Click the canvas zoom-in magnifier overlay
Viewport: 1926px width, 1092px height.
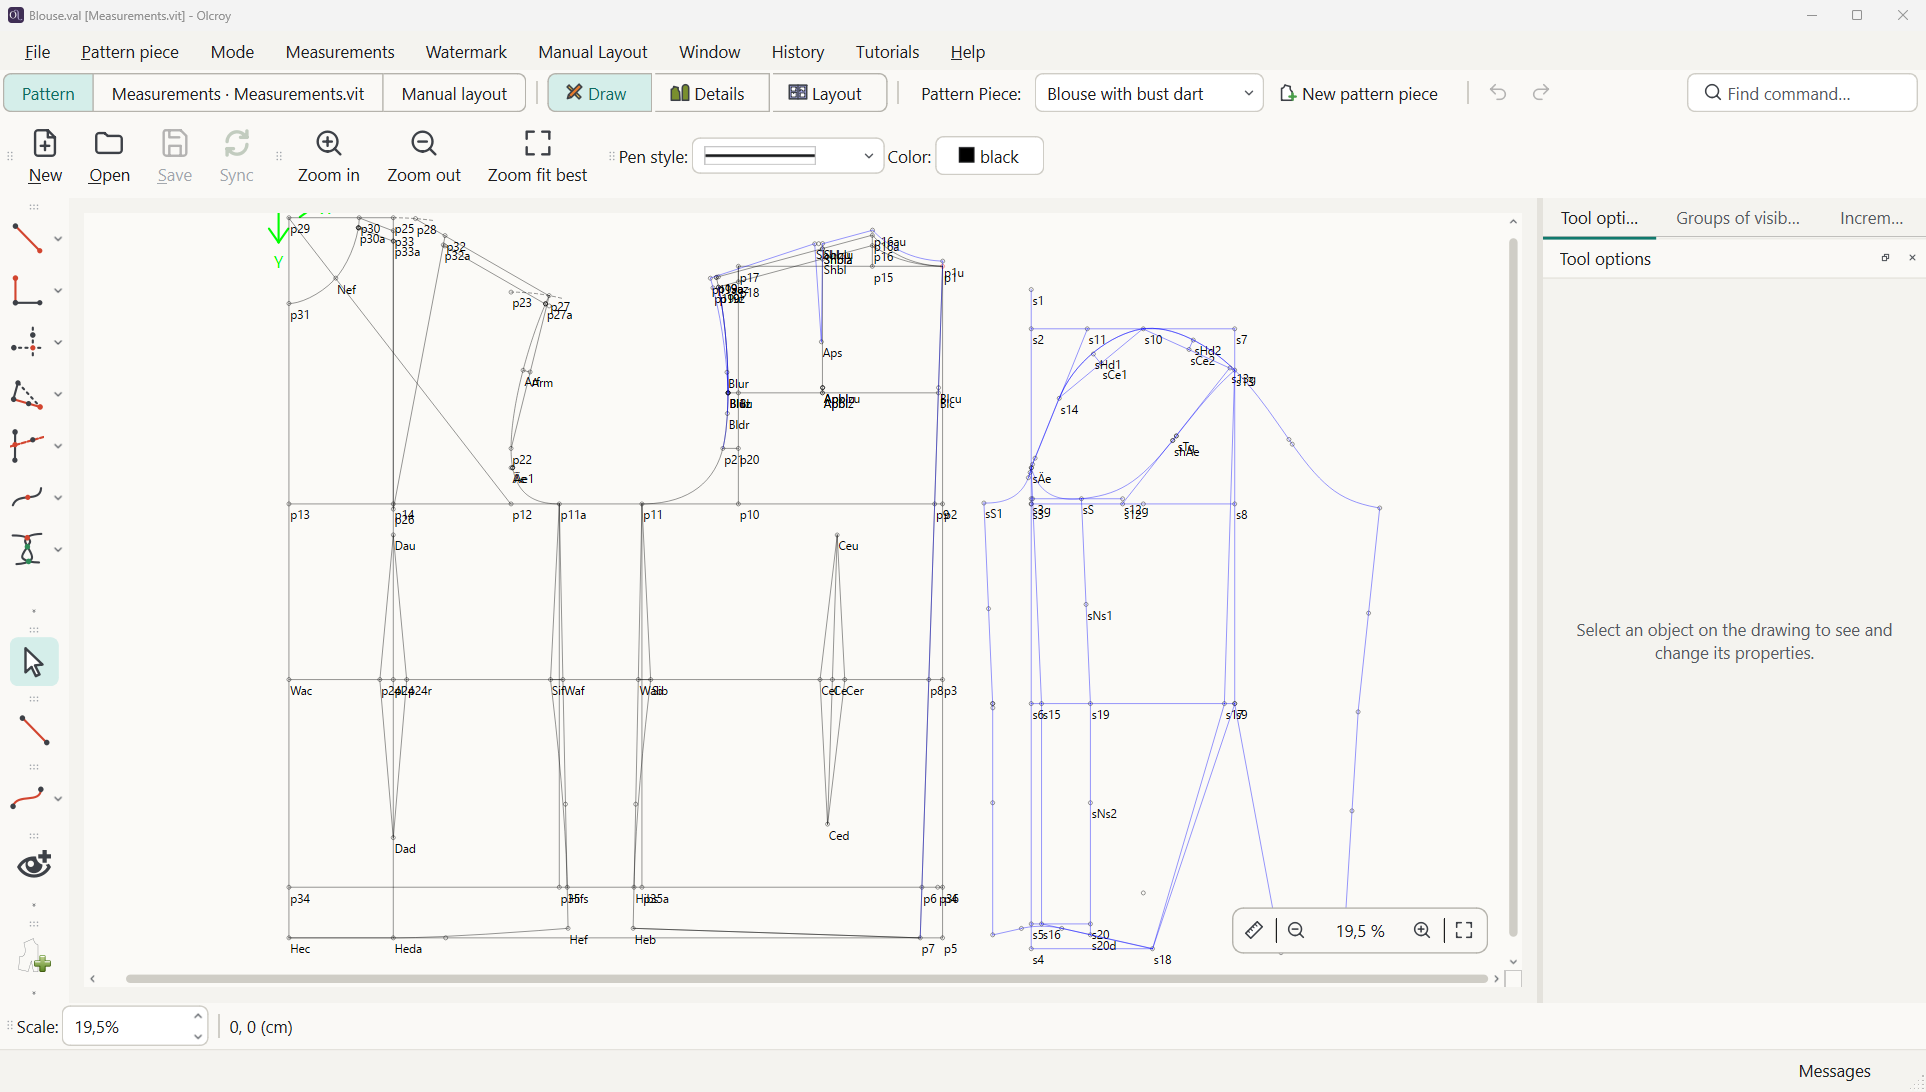coord(1422,931)
